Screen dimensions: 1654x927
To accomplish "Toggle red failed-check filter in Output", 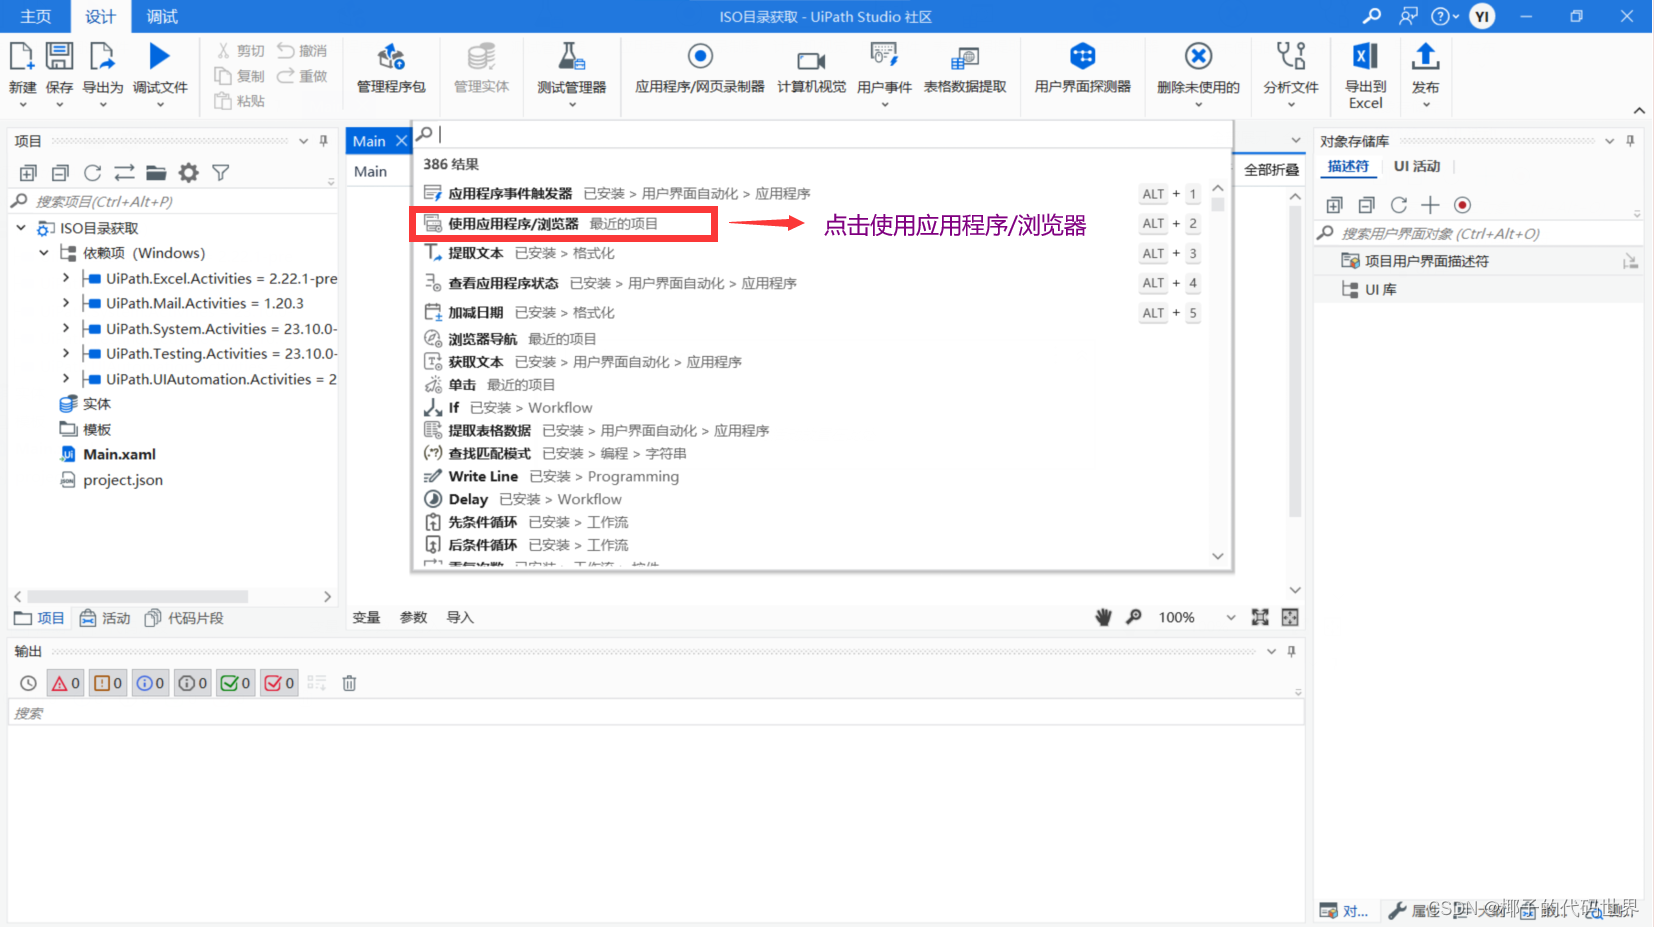I will pos(279,683).
